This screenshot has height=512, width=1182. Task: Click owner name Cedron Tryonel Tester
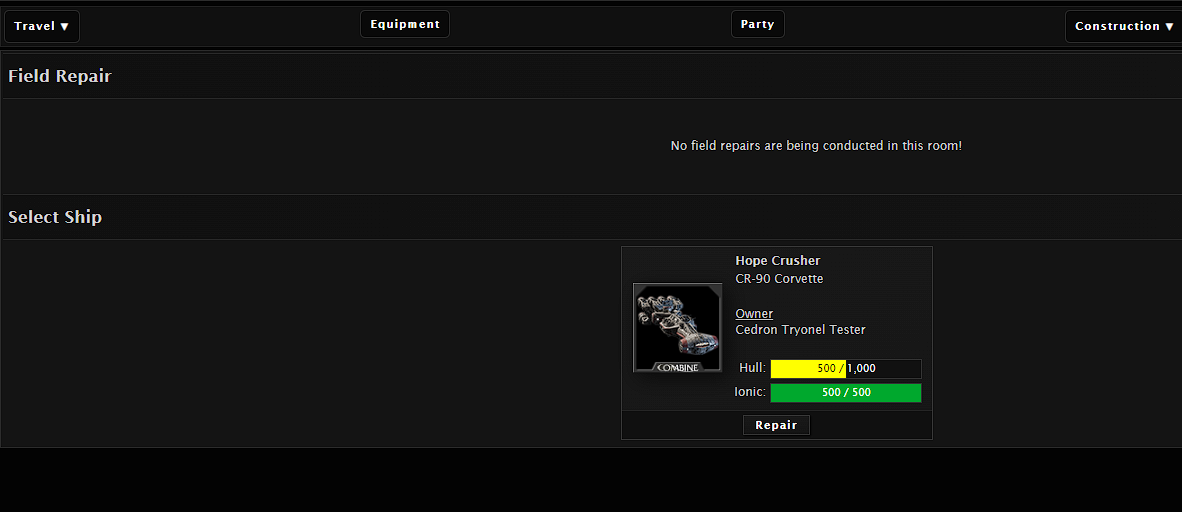tap(801, 330)
